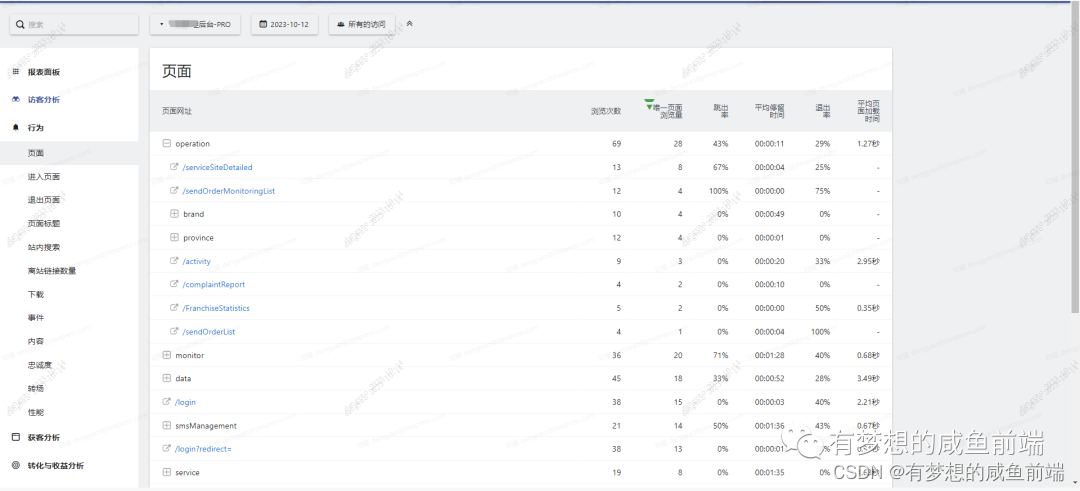The width and height of the screenshot is (1080, 491).
Task: Expand the province row
Action: pyautogui.click(x=174, y=238)
